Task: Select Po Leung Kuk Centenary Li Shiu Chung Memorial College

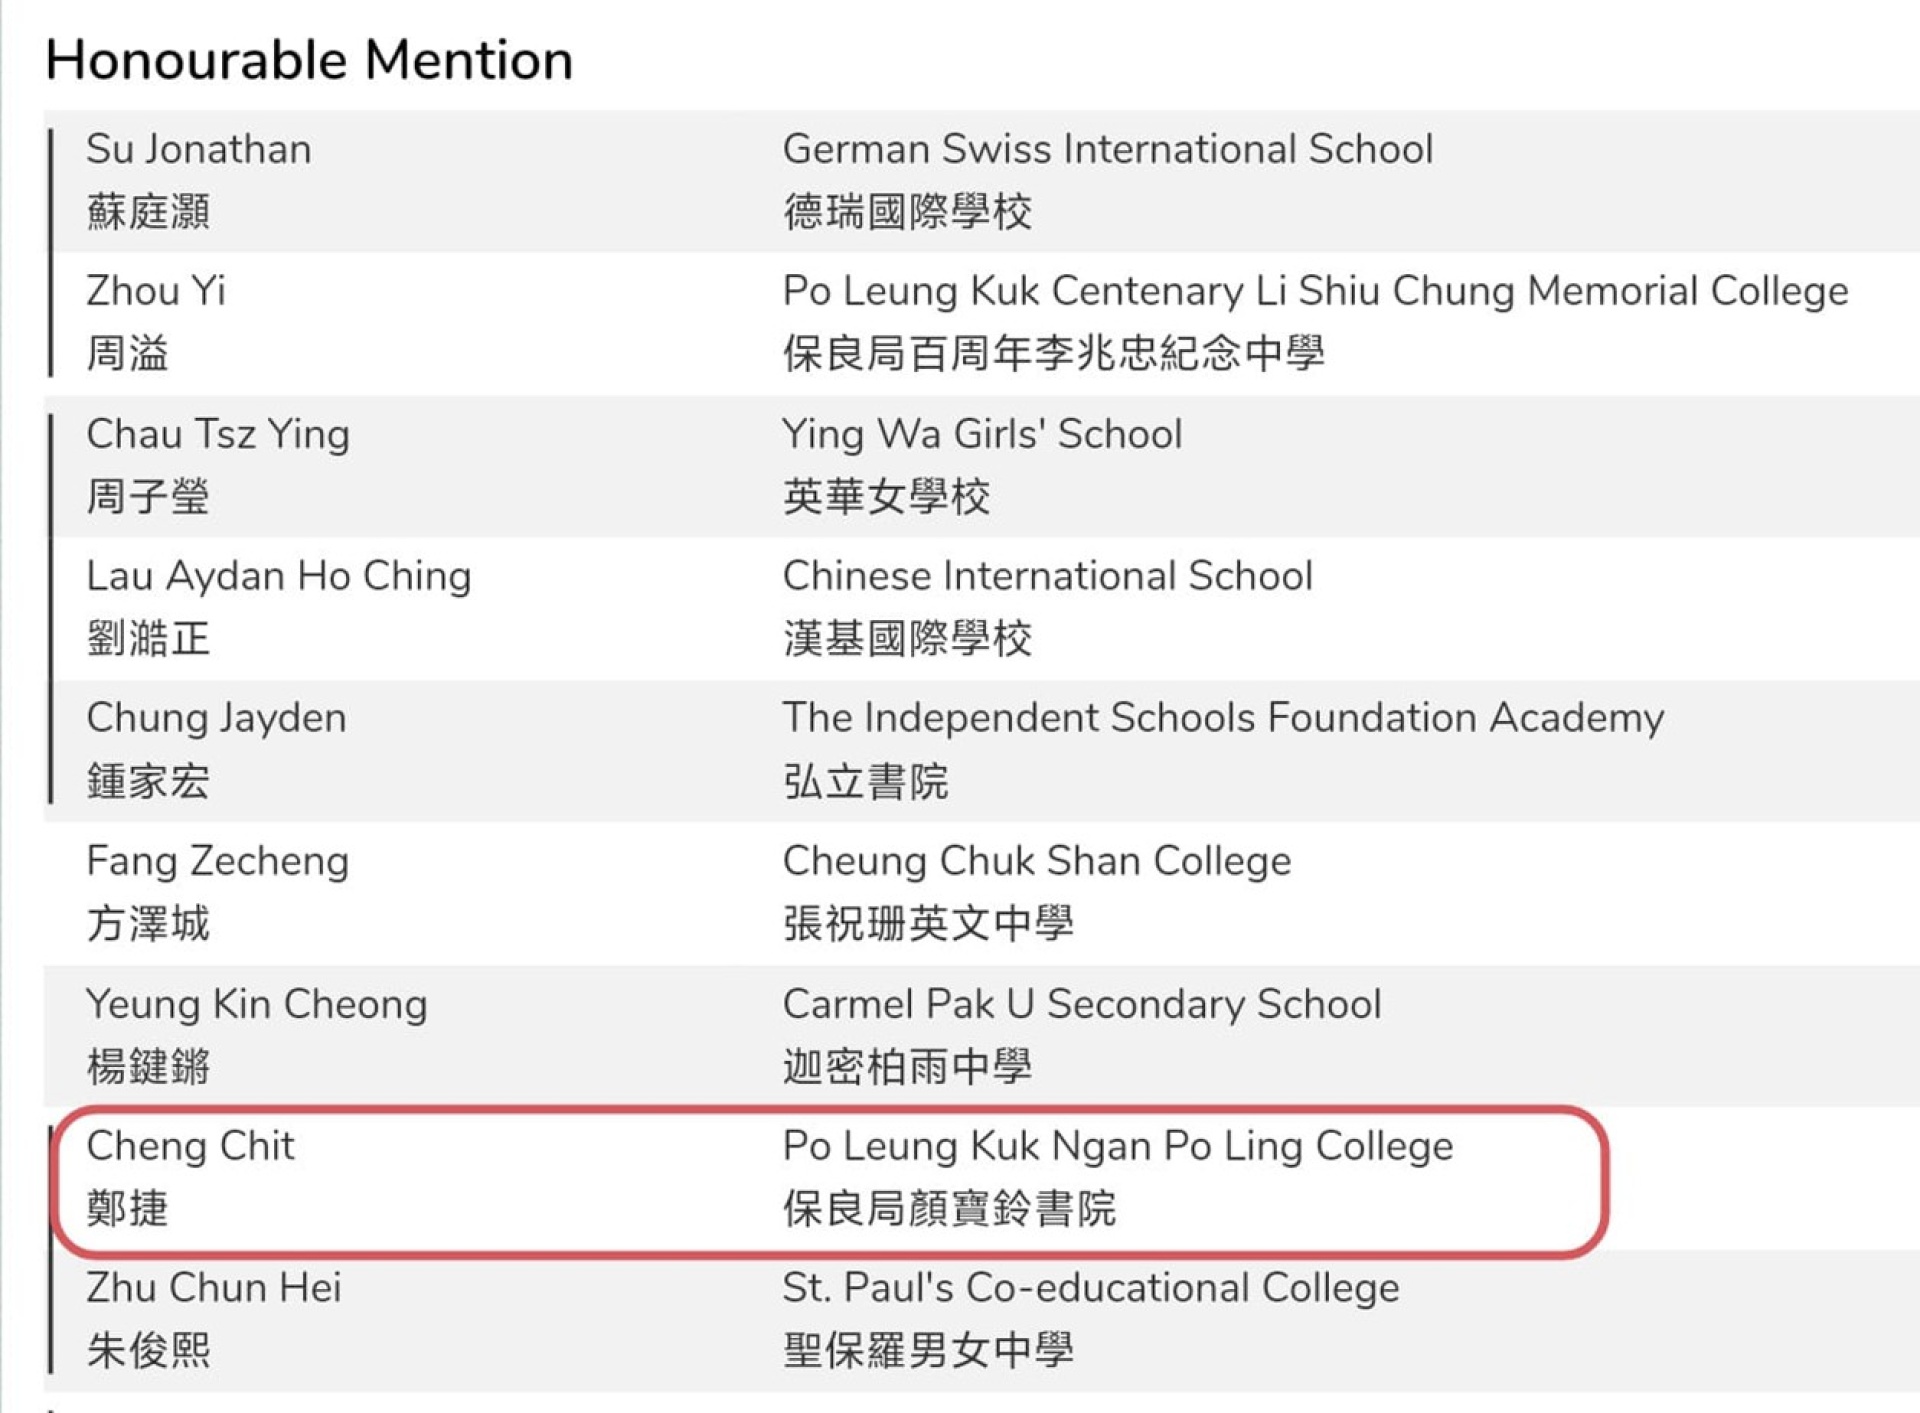Action: point(1315,291)
